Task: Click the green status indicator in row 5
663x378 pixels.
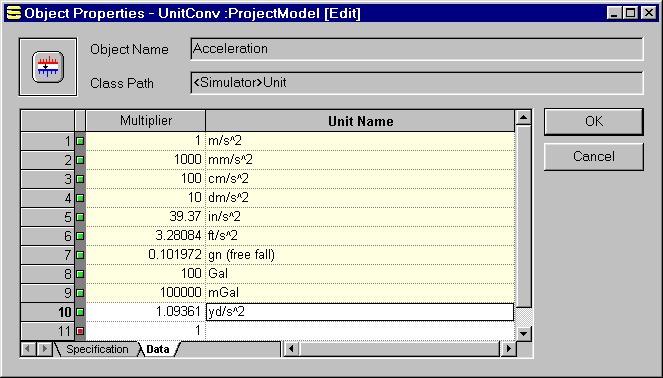Action: point(80,217)
